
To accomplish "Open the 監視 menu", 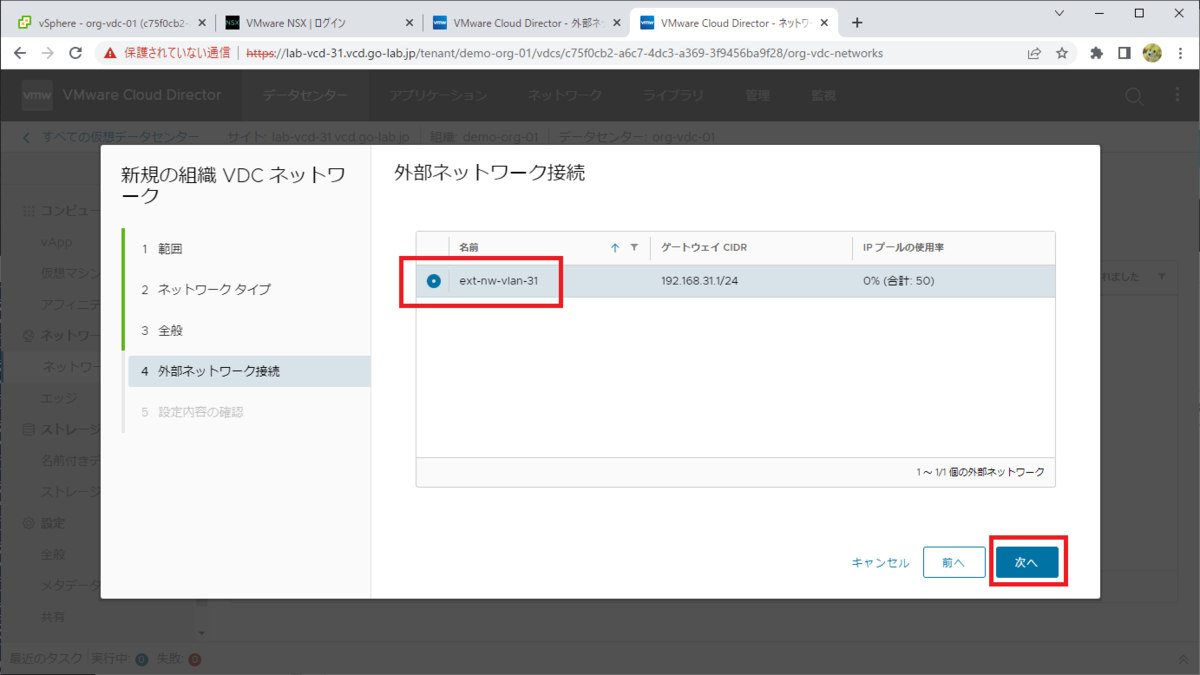I will pyautogui.click(x=823, y=95).
